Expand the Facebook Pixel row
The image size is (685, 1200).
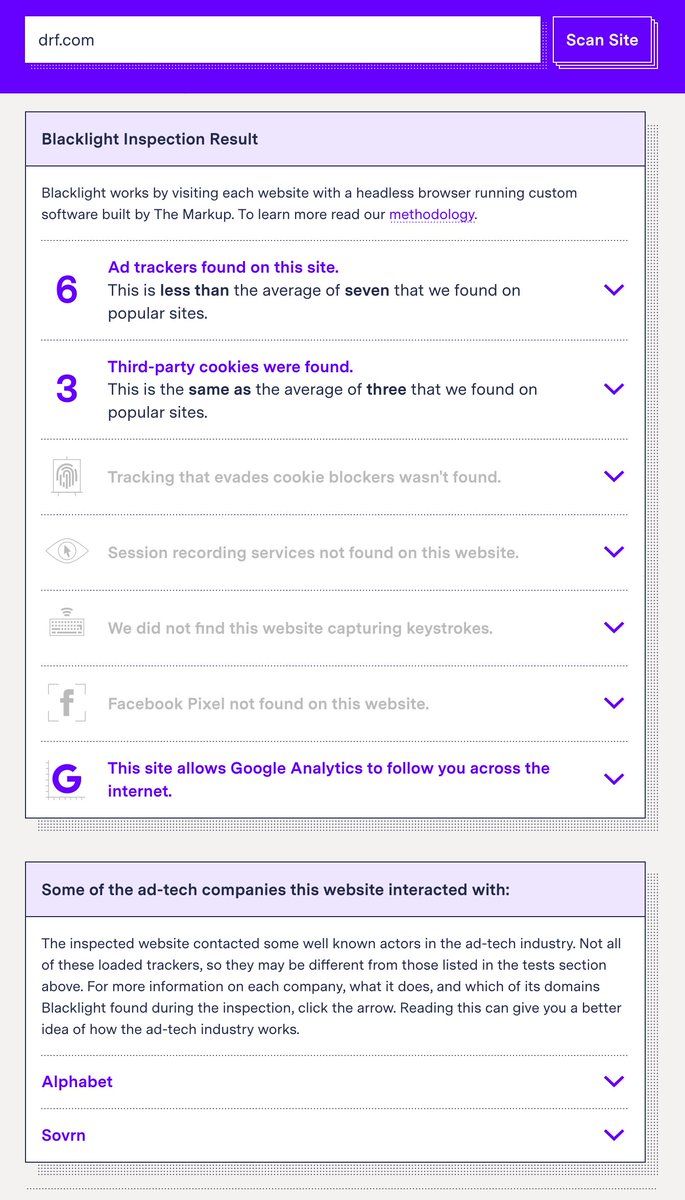coord(614,703)
